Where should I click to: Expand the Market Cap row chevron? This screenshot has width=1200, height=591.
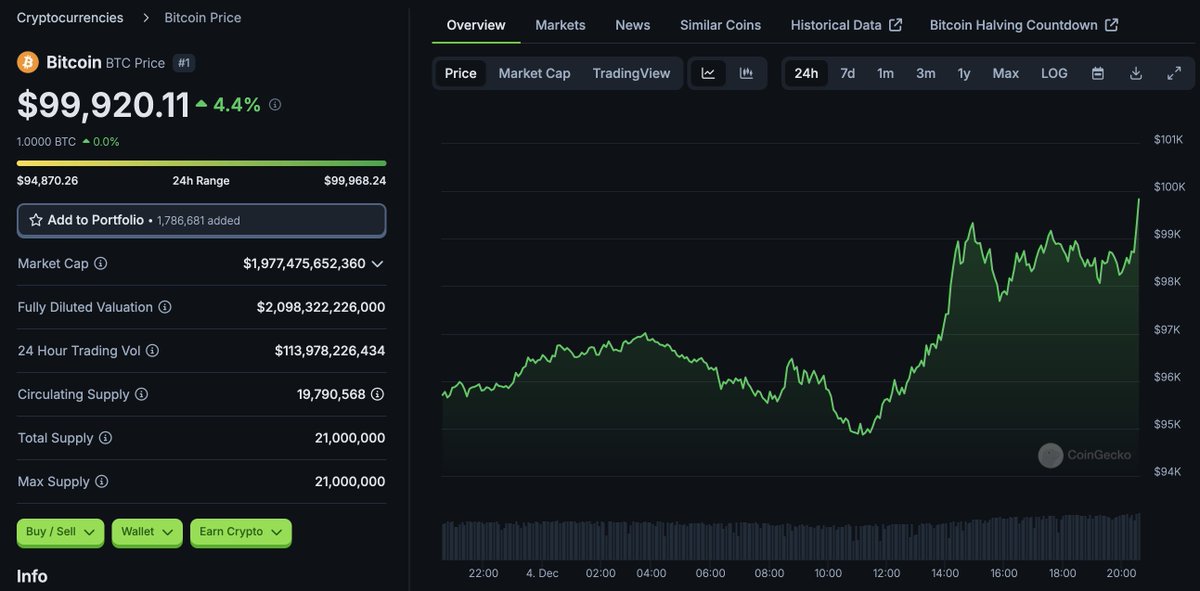[x=378, y=263]
